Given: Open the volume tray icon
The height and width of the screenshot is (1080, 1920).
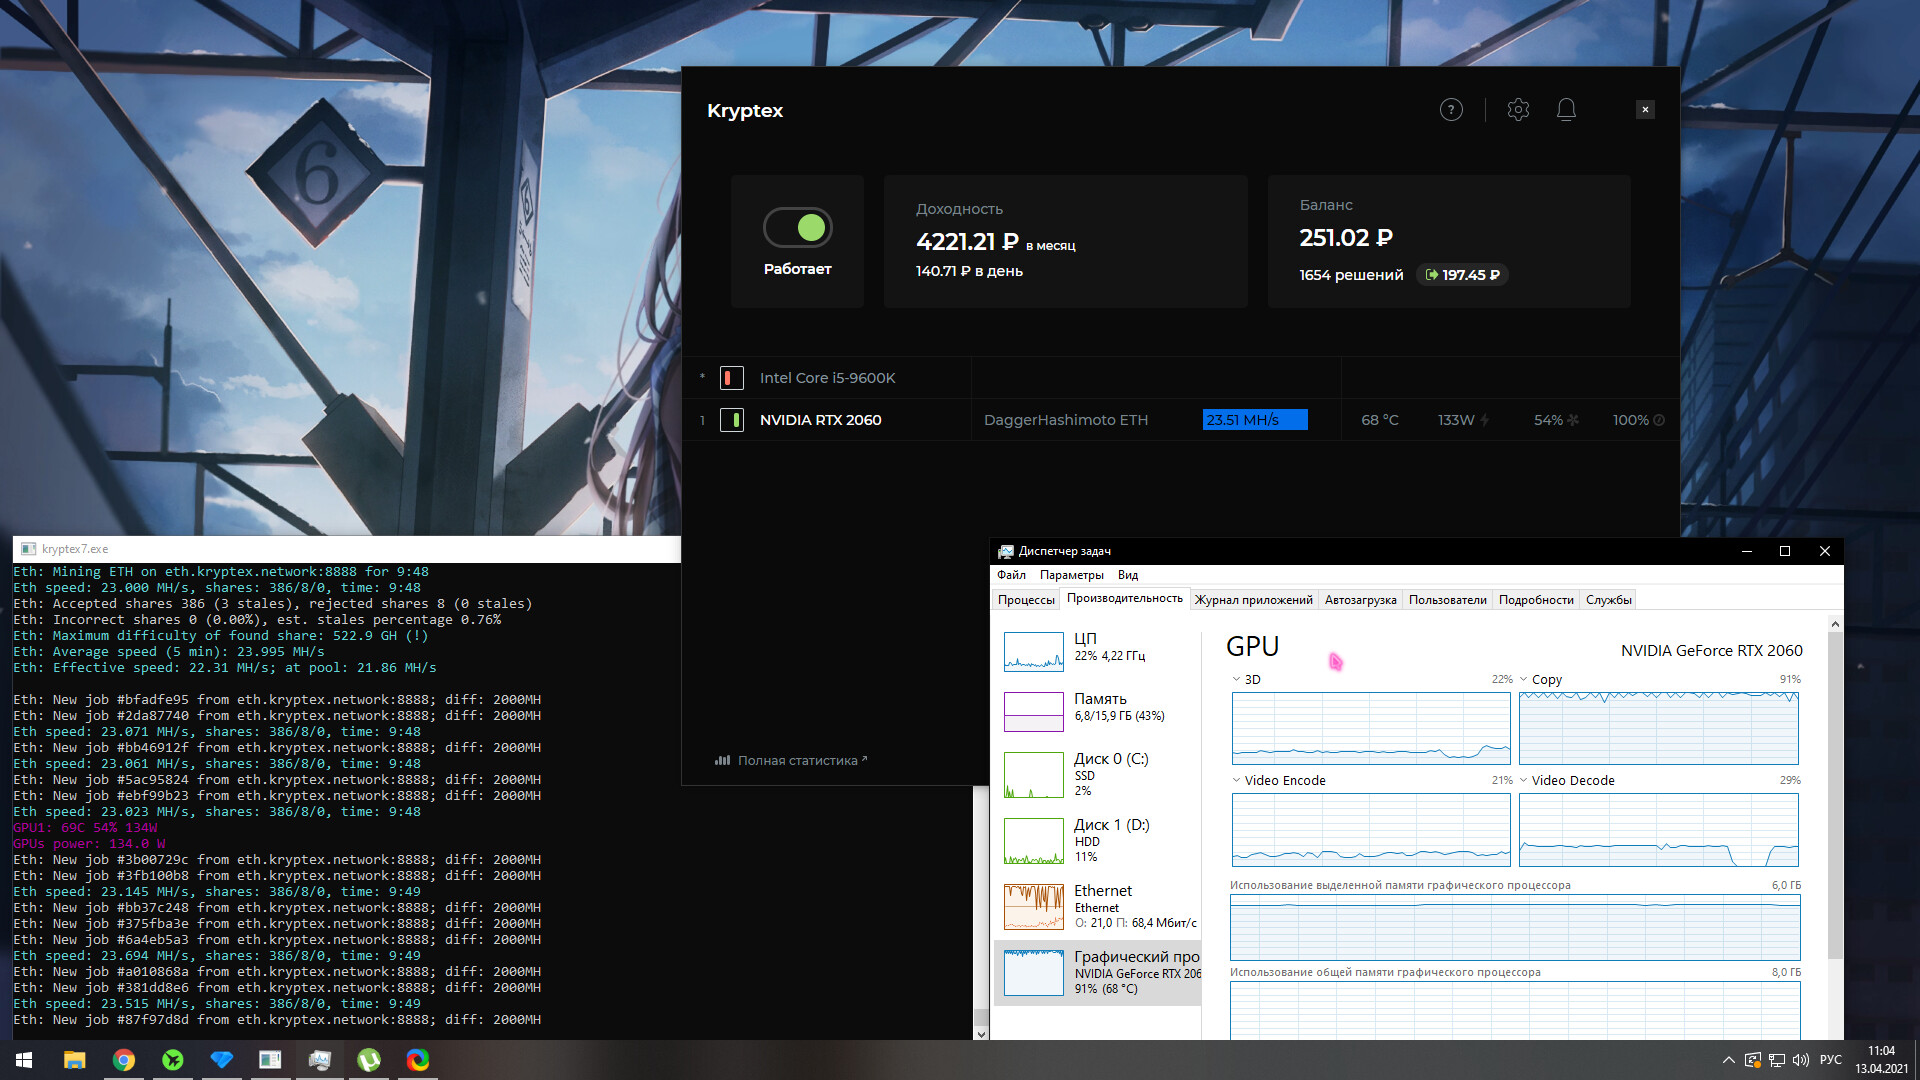Looking at the screenshot, I should 1801,1060.
